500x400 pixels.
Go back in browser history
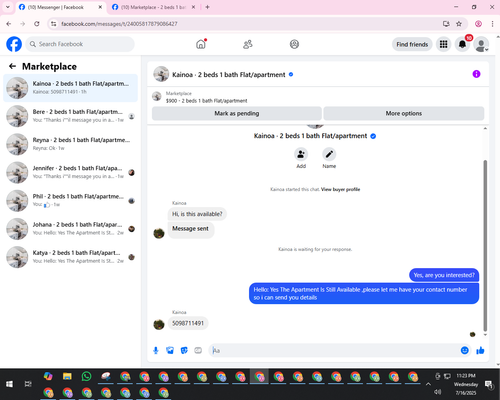click(x=9, y=24)
